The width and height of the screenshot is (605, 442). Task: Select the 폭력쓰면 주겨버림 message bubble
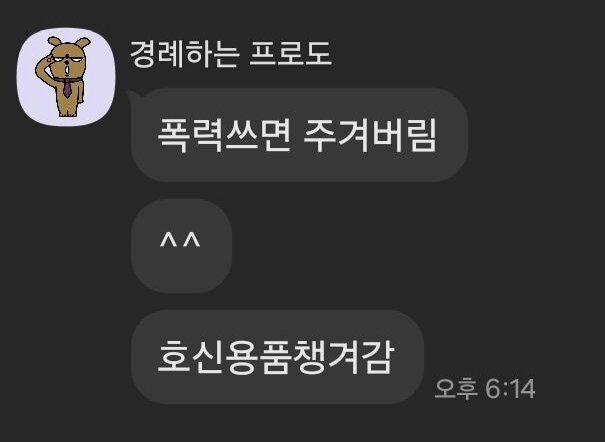pos(299,135)
